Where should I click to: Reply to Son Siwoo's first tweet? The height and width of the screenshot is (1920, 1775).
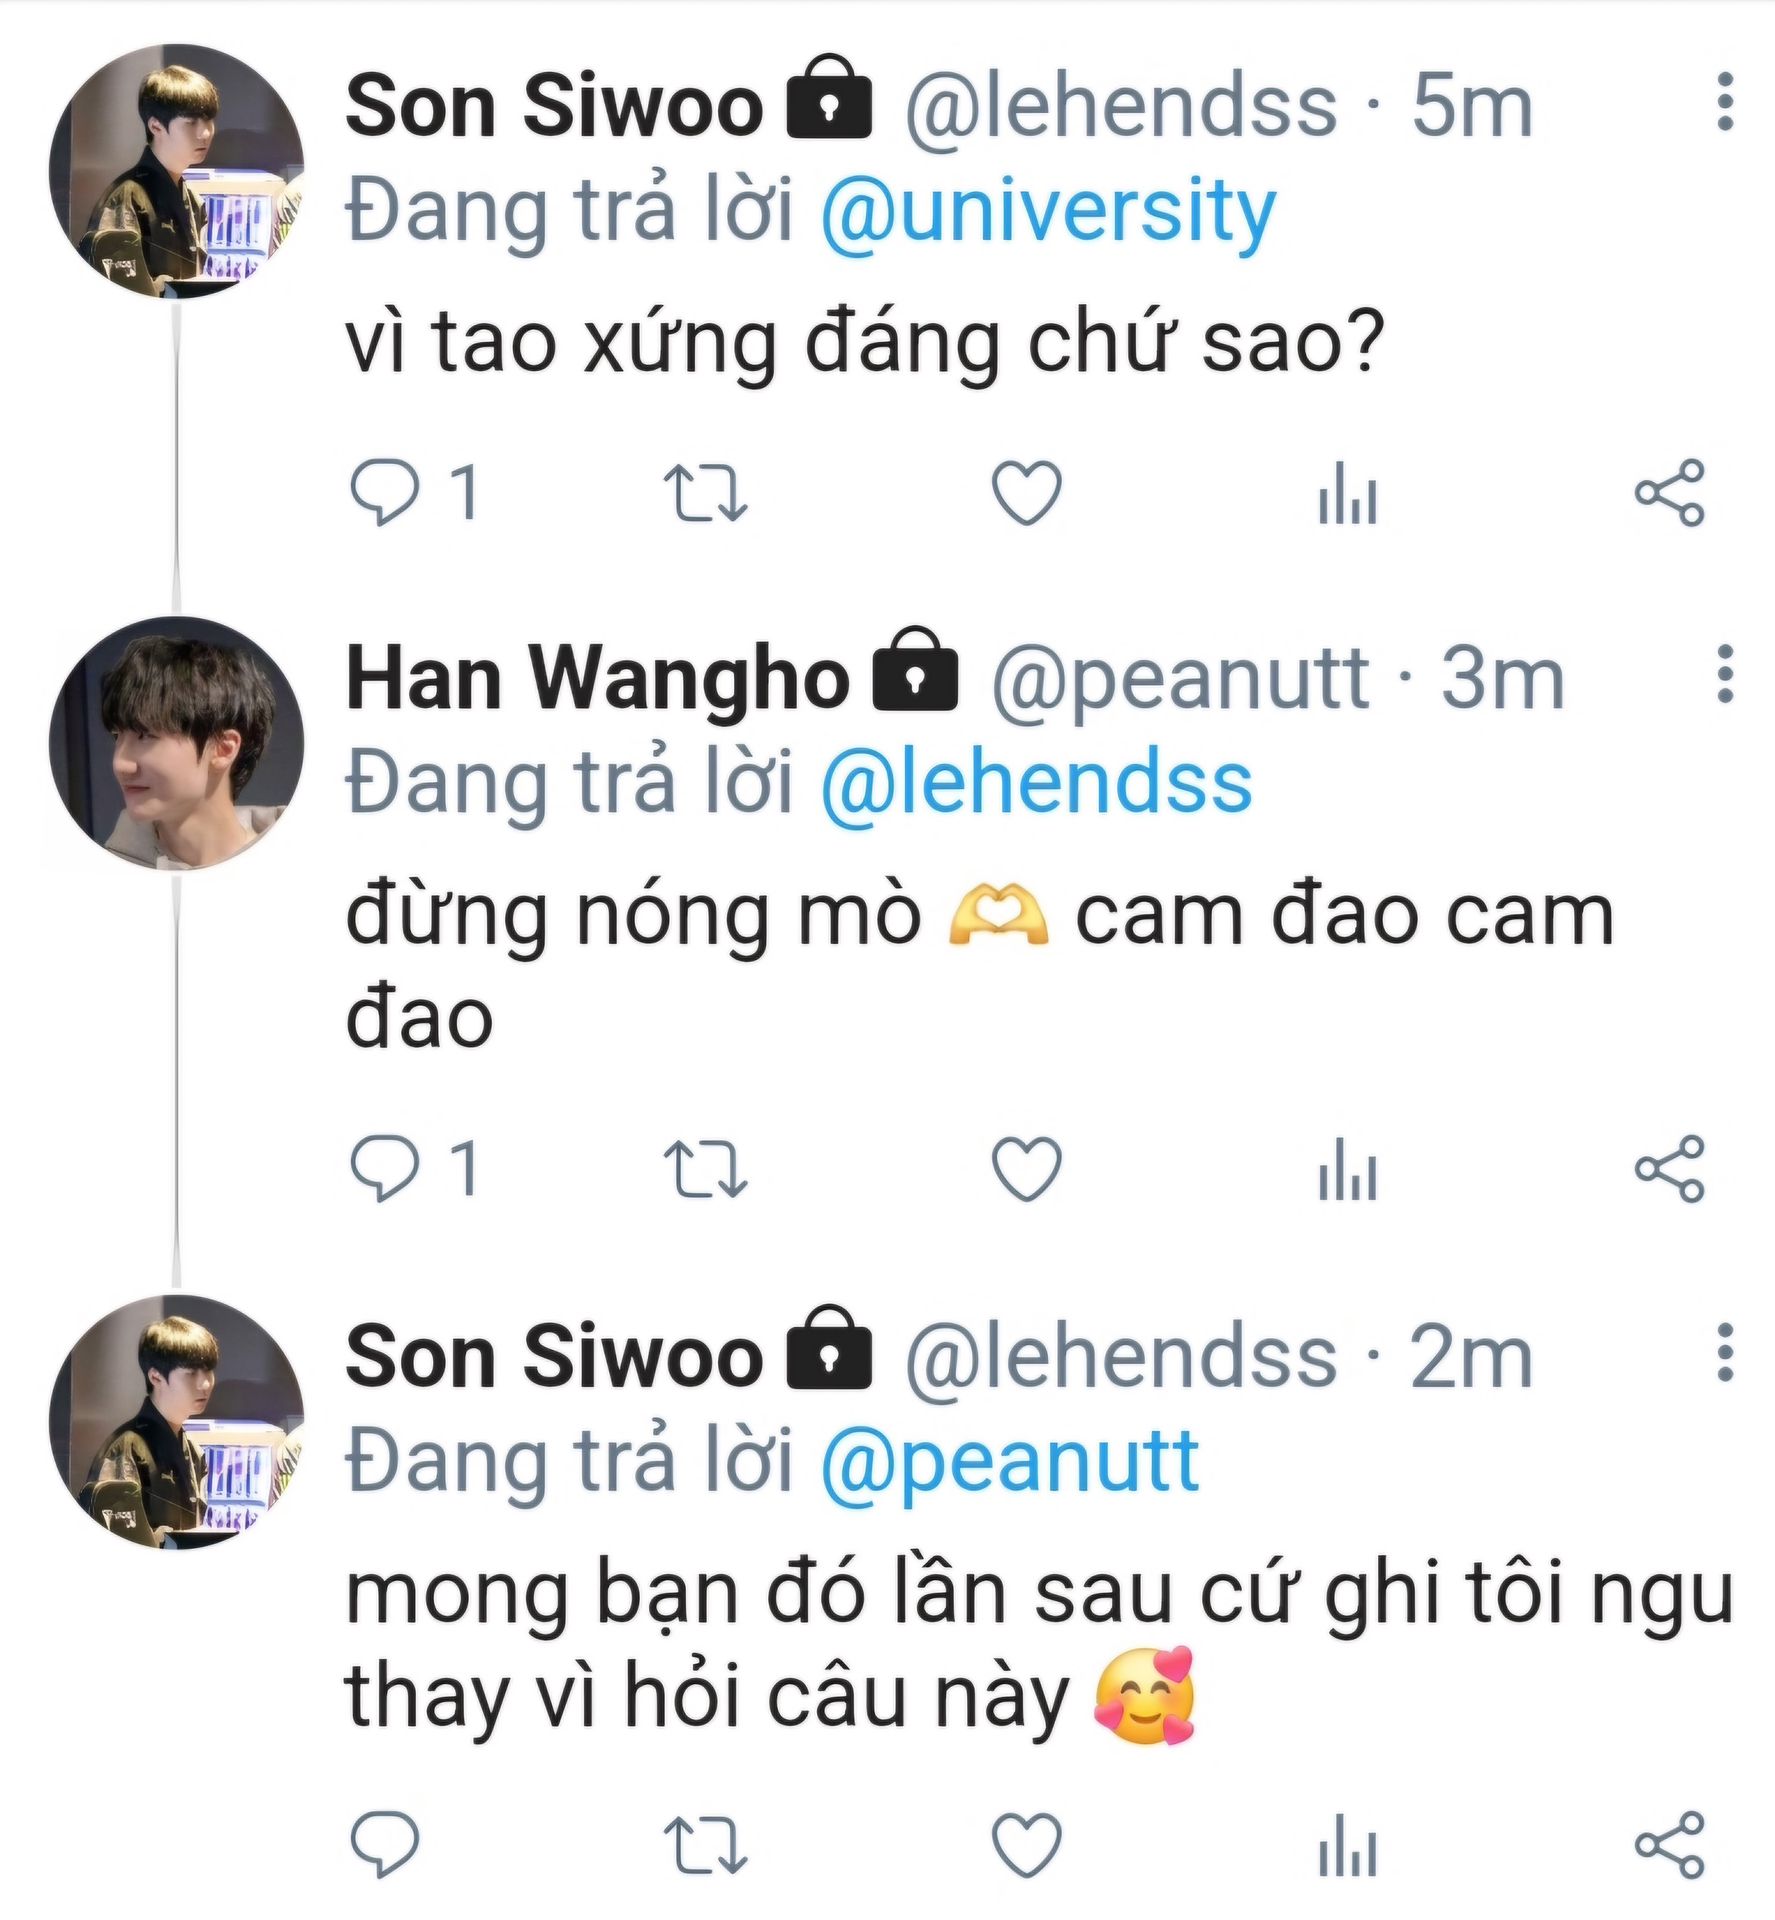pos(384,493)
